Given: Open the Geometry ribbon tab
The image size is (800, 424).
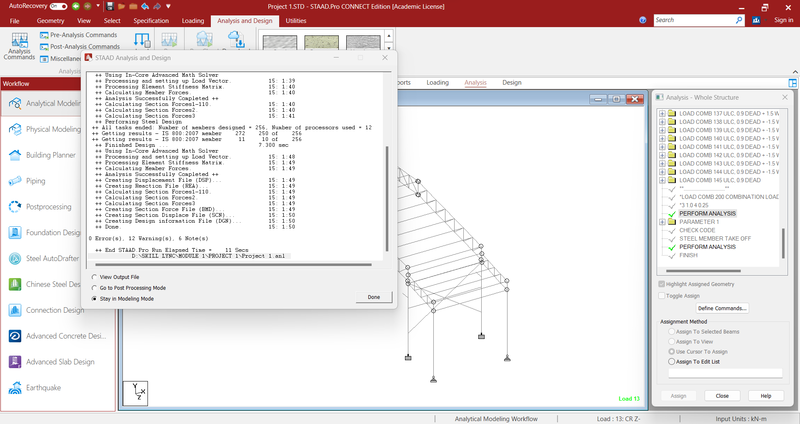Looking at the screenshot, I should click(x=51, y=21).
